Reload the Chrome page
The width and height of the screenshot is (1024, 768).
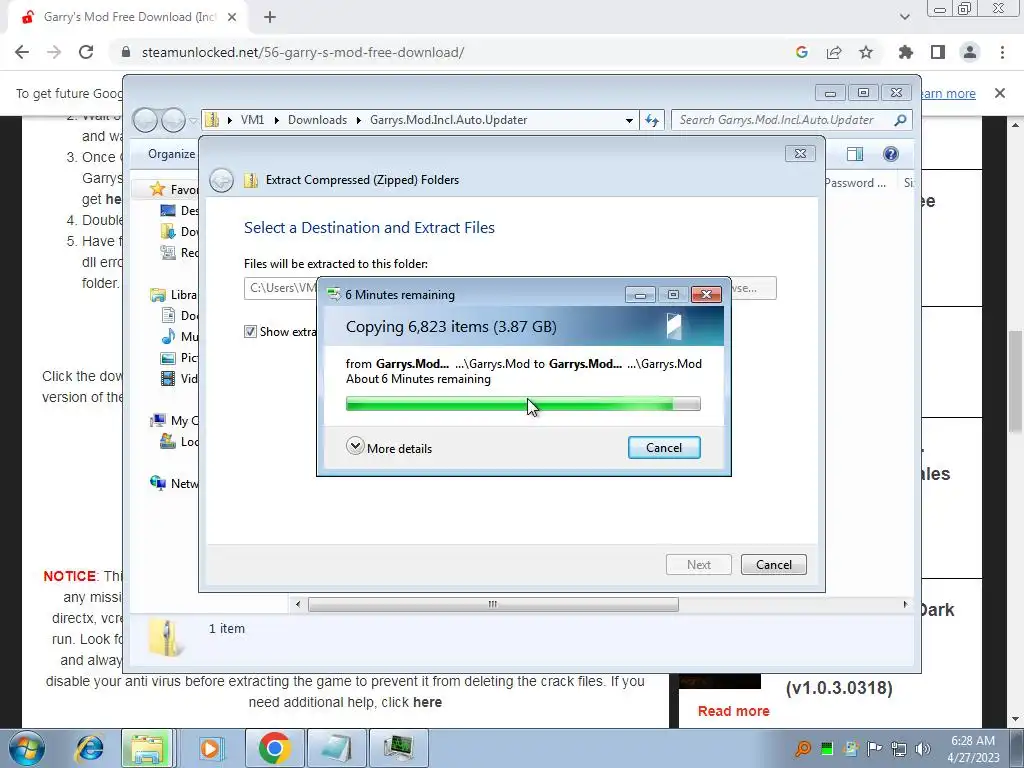86,52
